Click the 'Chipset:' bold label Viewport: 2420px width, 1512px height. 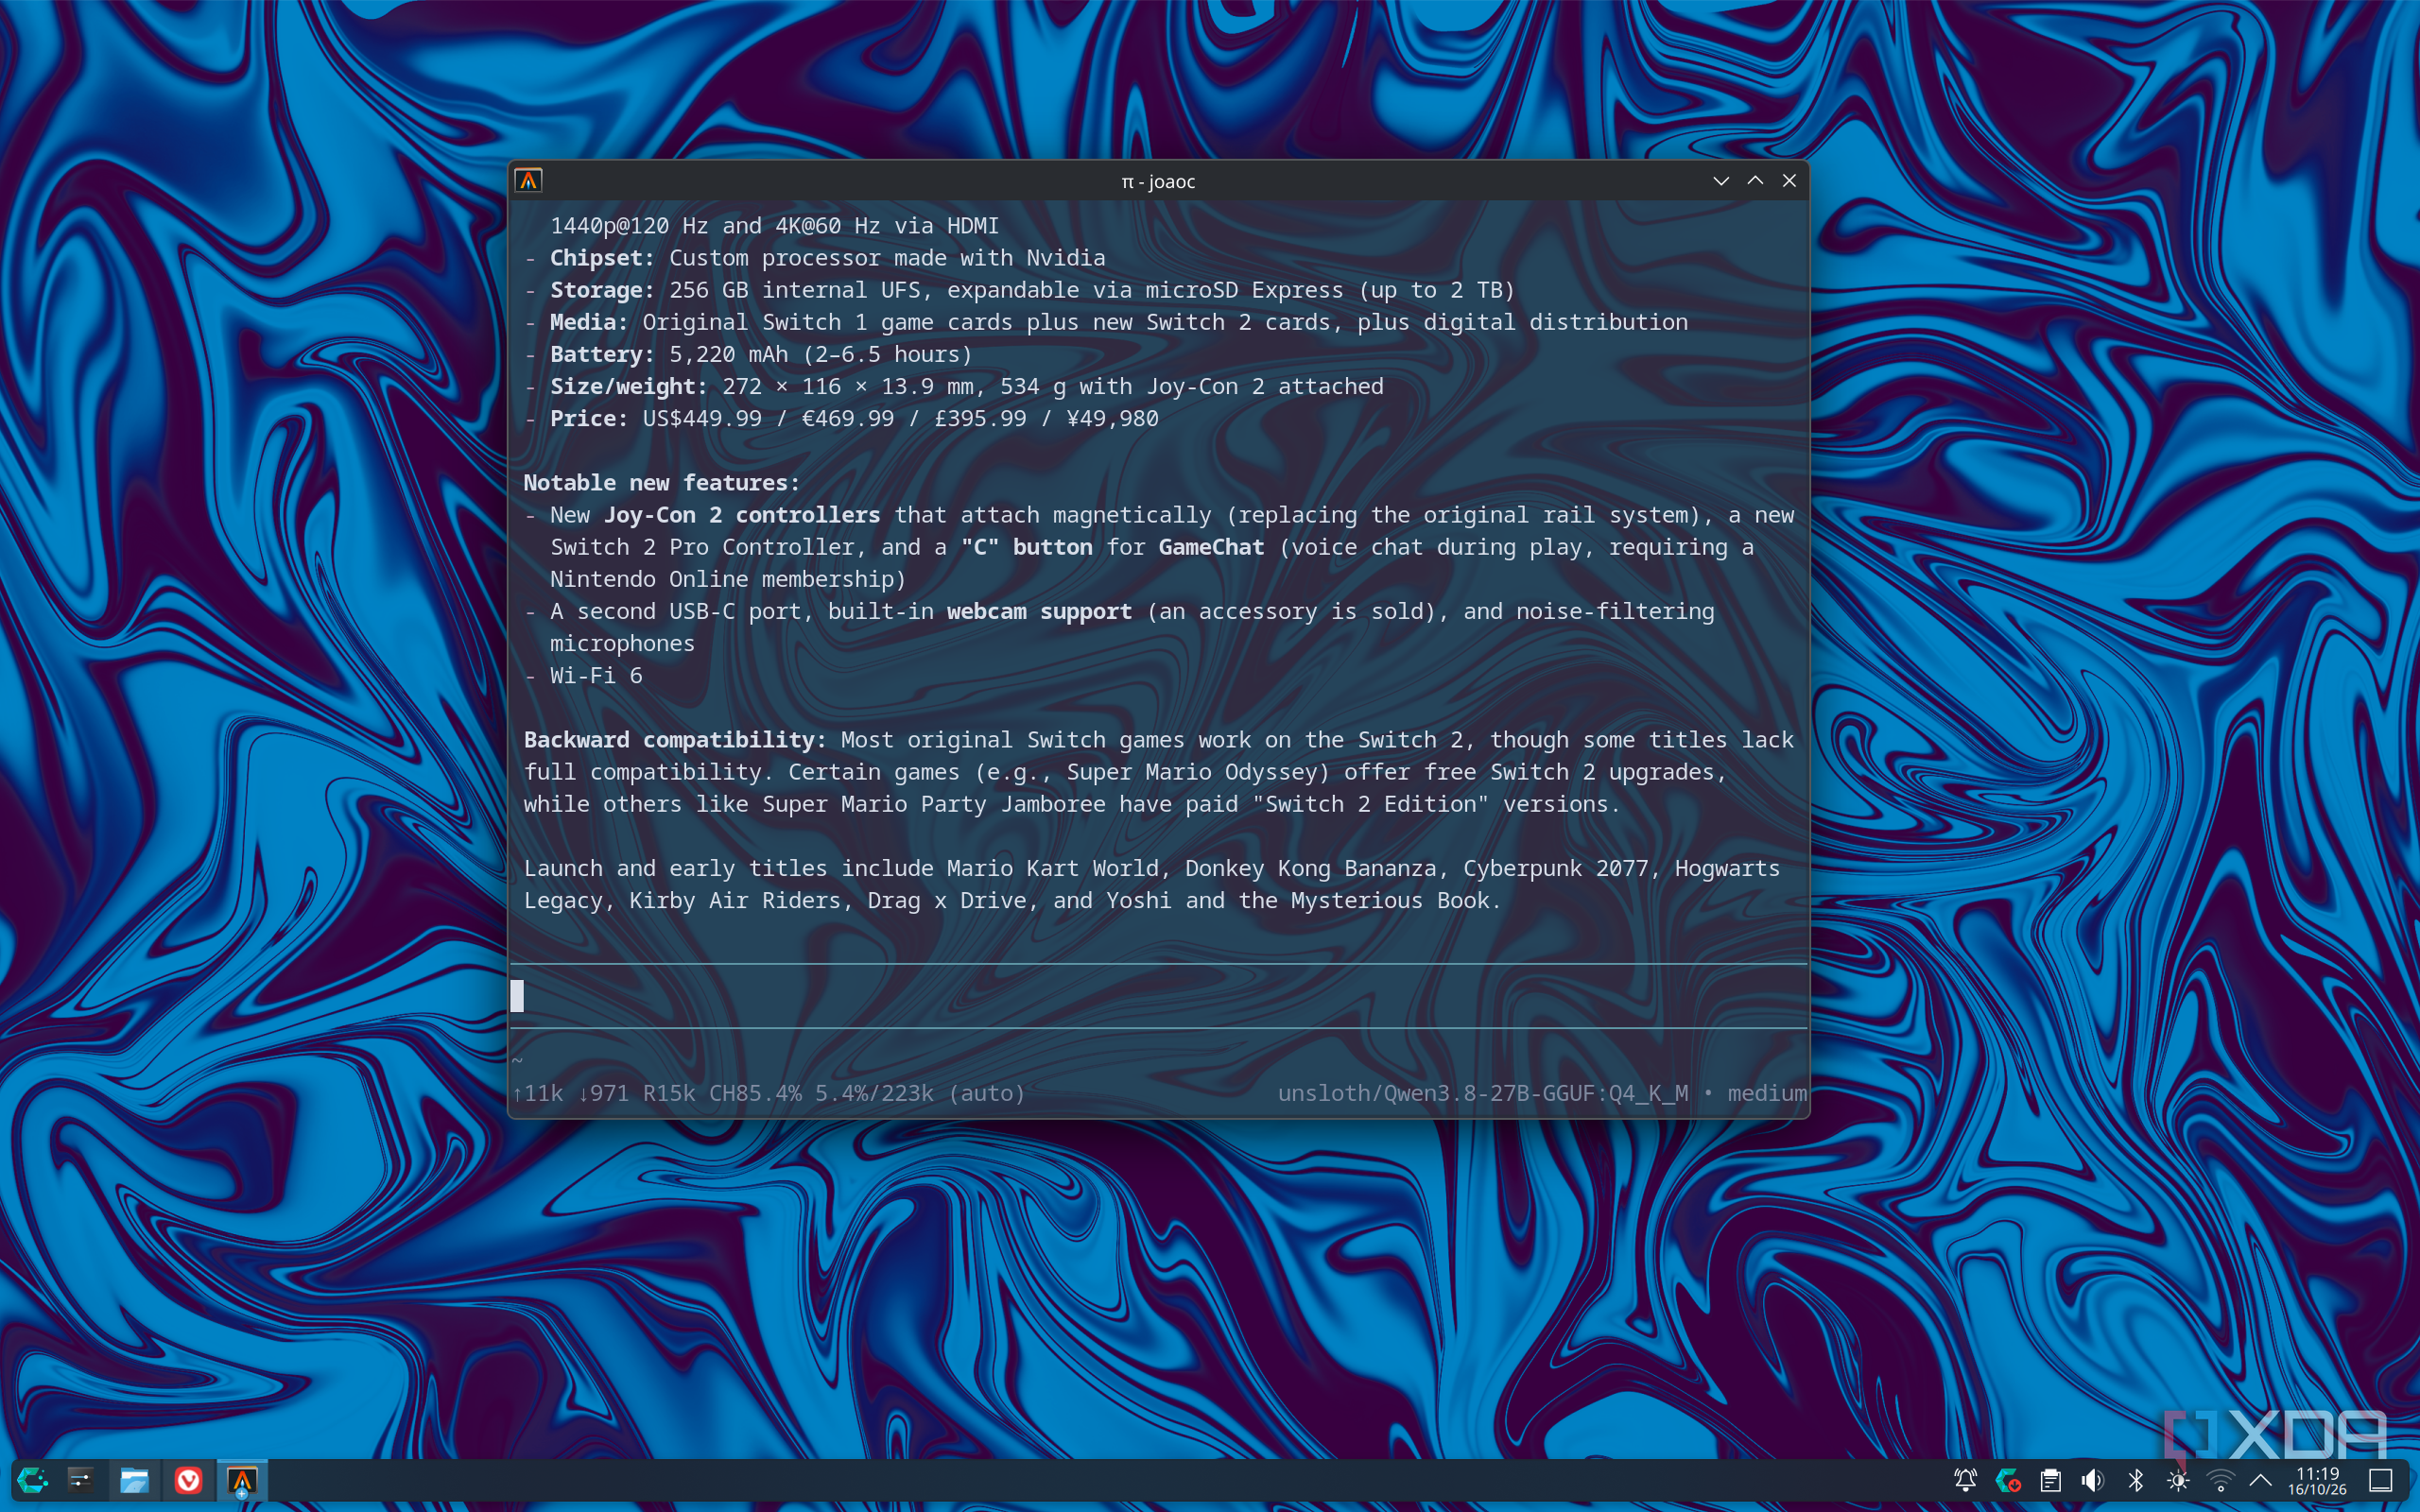pos(602,258)
